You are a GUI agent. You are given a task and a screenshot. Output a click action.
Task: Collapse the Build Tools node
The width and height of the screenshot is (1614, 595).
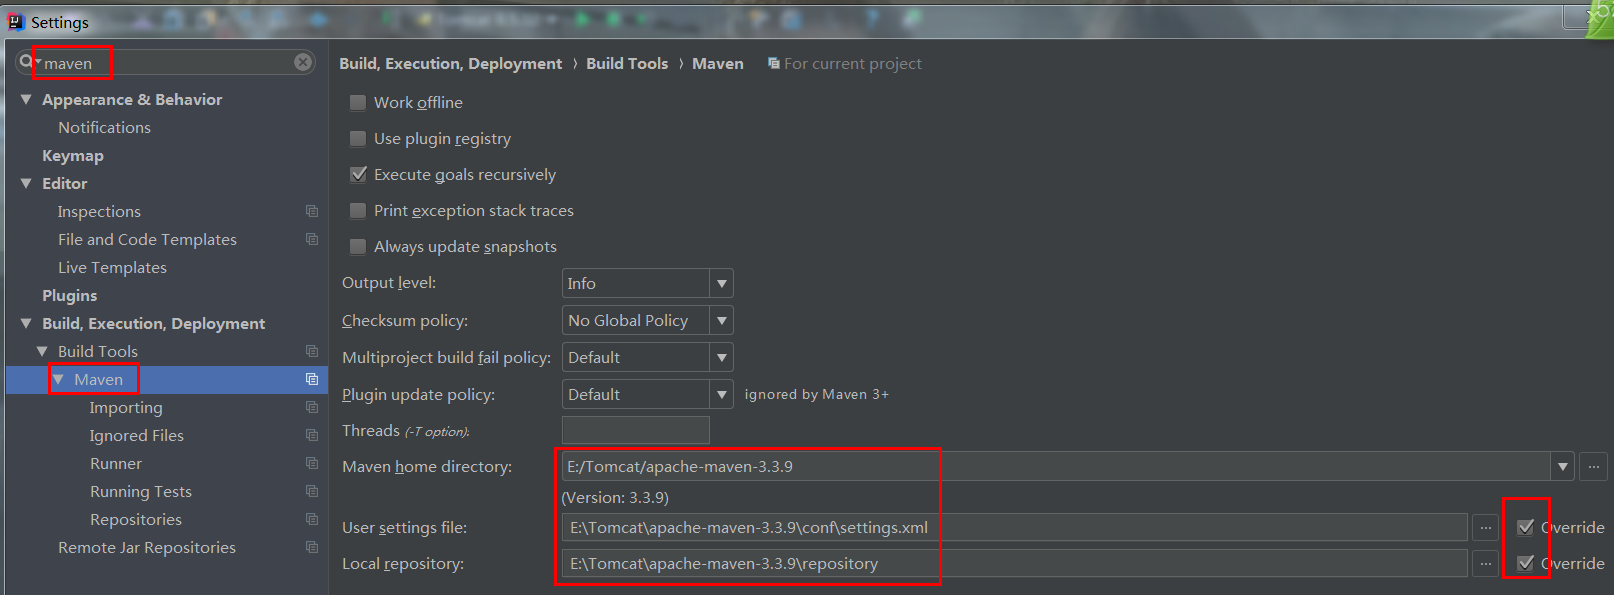click(x=42, y=351)
